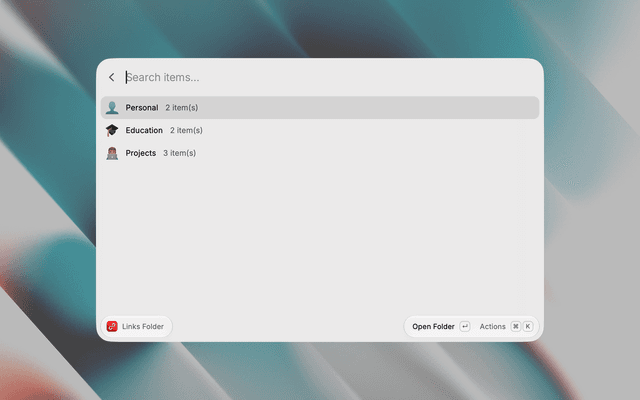Click the empty highlighted area of Personal row
Viewport: 640px width, 400px height.
(x=367, y=108)
